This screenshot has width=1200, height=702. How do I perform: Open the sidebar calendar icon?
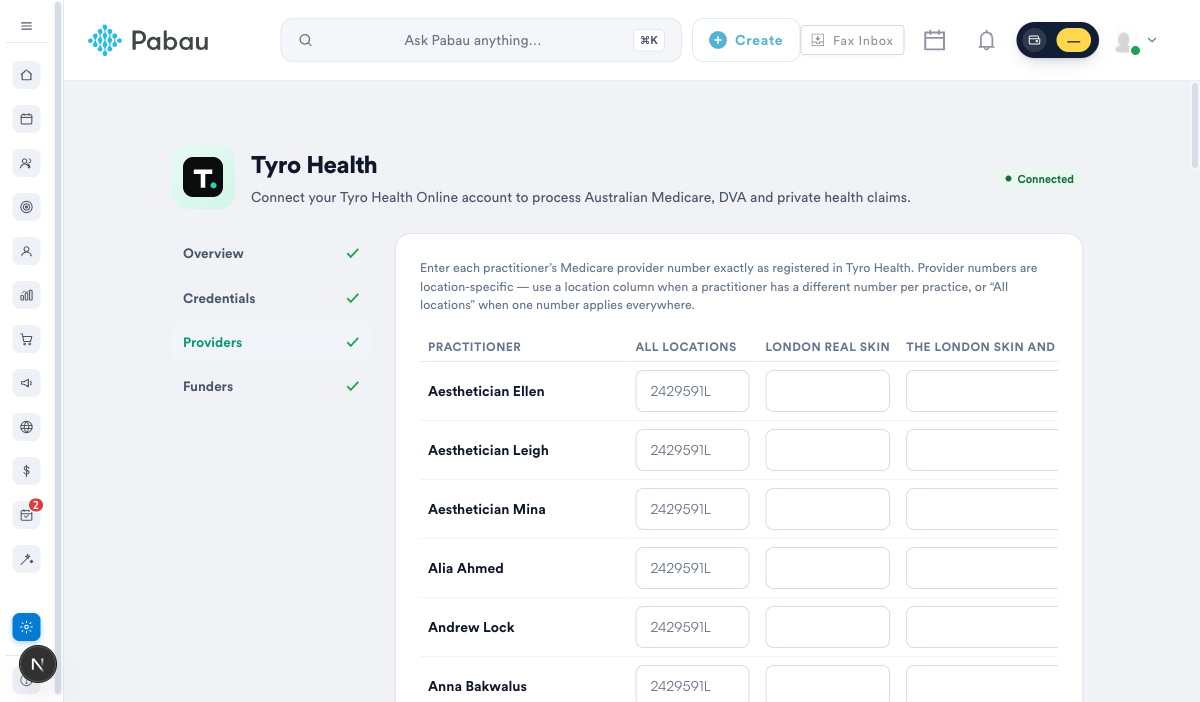27,119
